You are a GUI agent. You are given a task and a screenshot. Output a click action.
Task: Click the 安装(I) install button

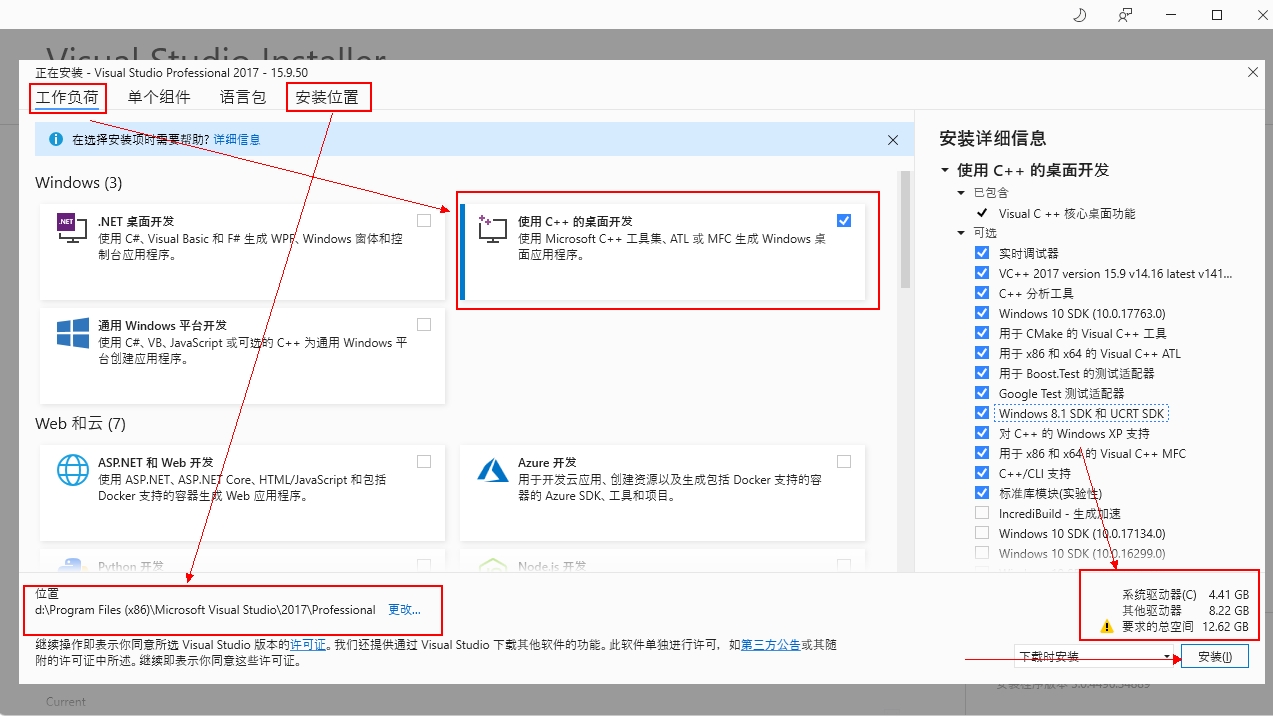1215,657
